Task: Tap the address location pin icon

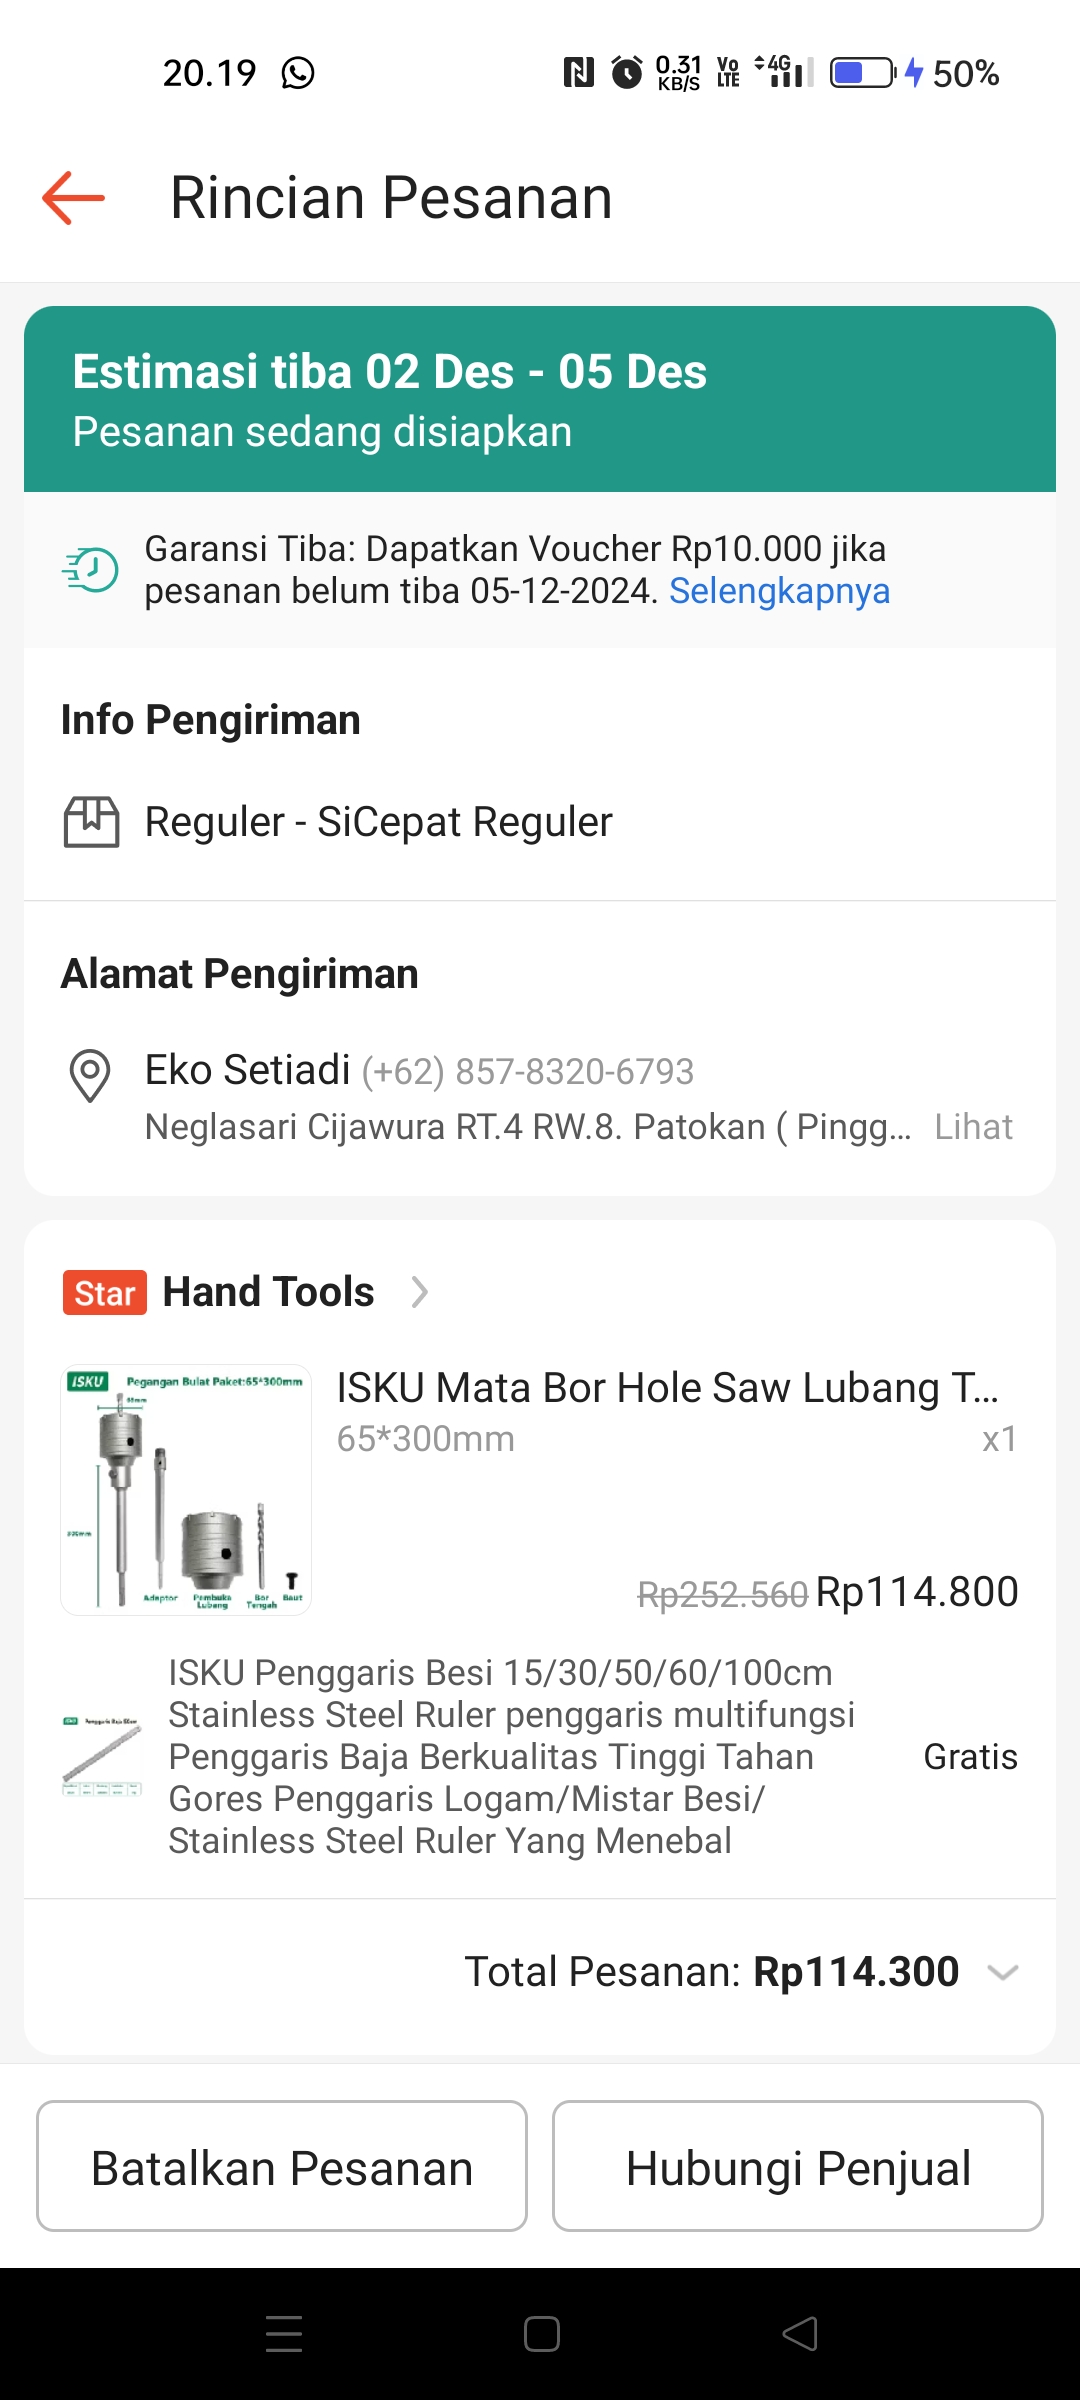Action: point(90,1075)
